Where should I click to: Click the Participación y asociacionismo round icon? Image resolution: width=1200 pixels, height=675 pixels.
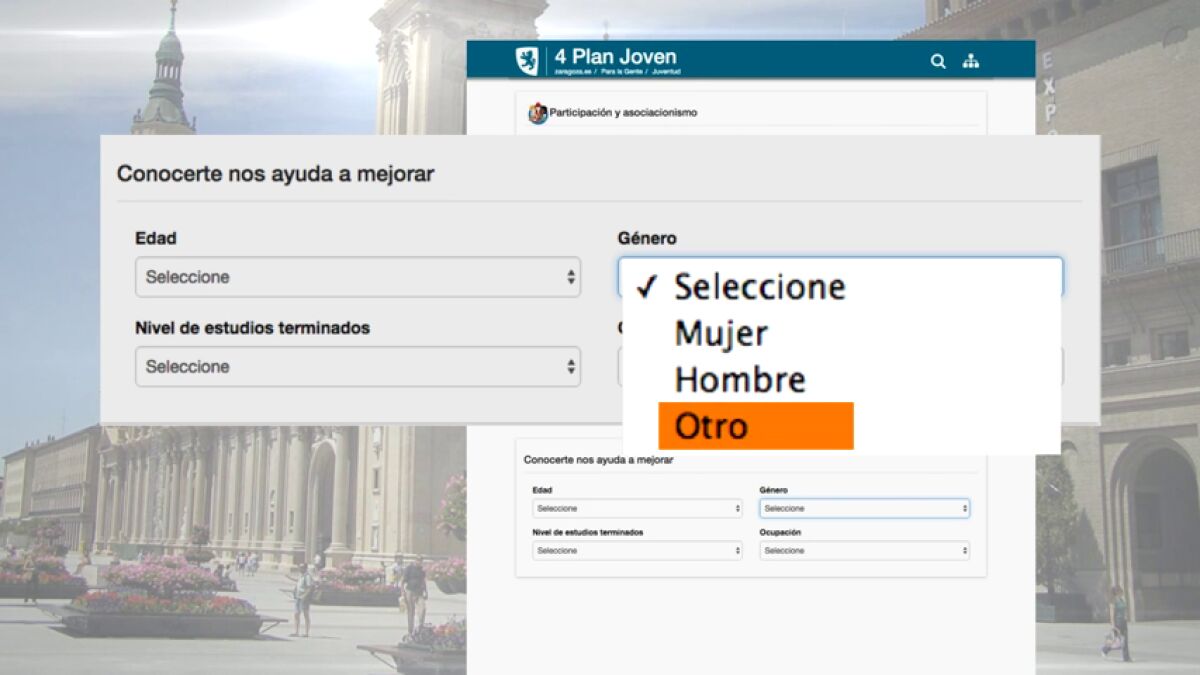click(538, 113)
